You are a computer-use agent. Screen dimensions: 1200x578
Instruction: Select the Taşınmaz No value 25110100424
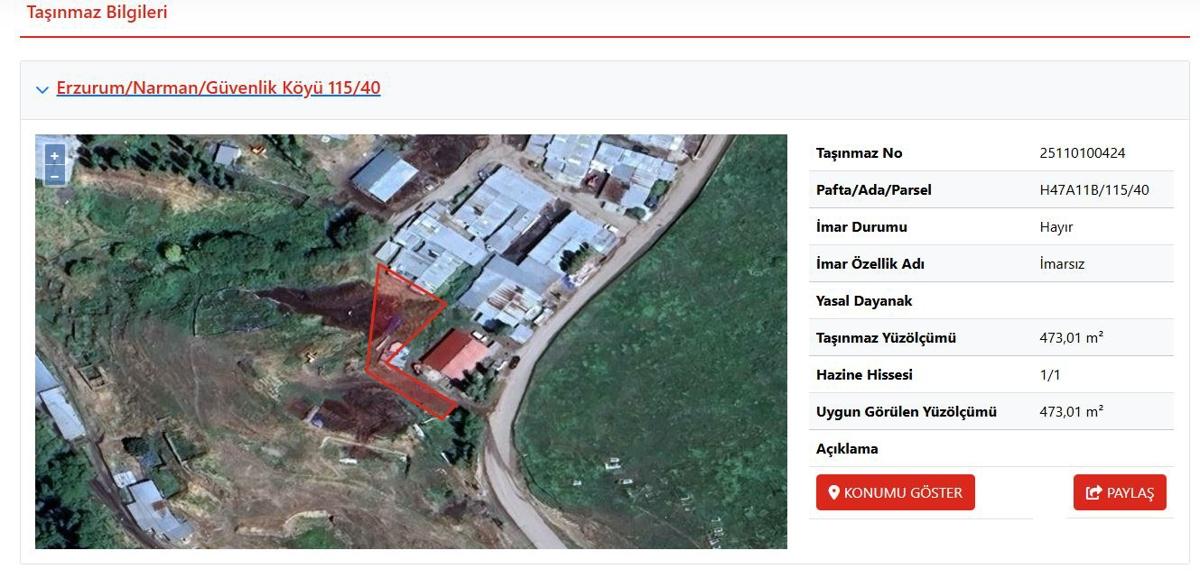click(1083, 153)
